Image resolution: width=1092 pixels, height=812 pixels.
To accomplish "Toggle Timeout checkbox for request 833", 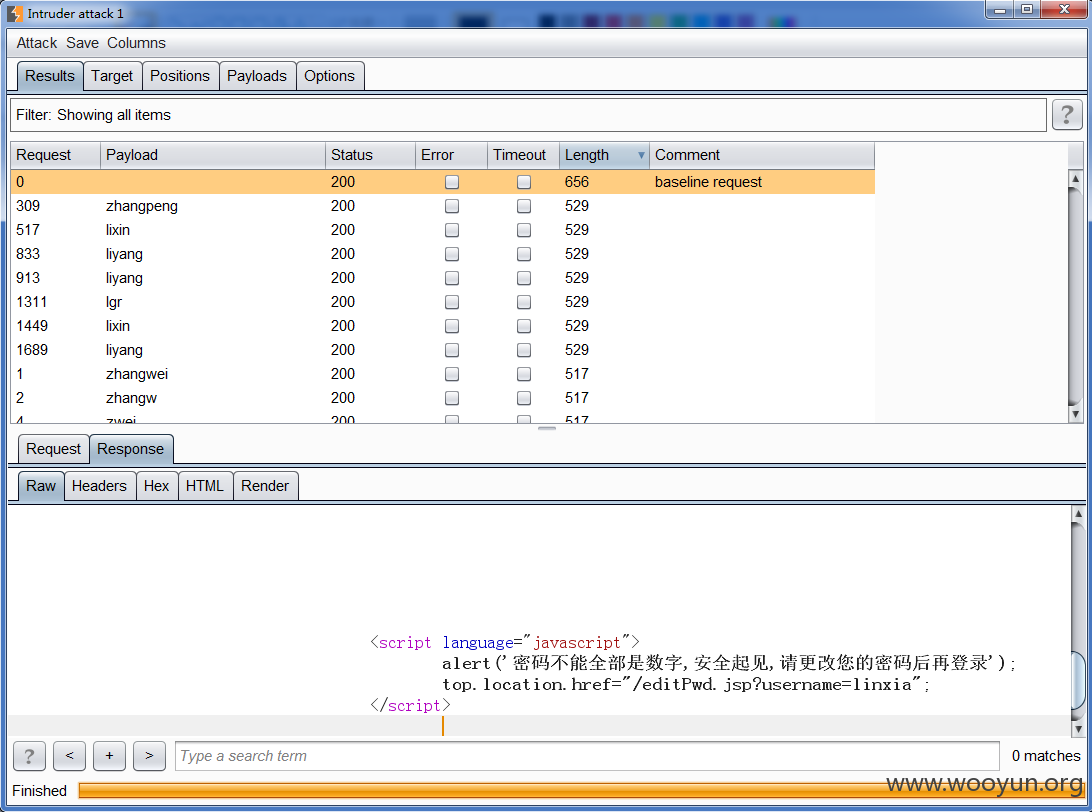I will tap(524, 254).
